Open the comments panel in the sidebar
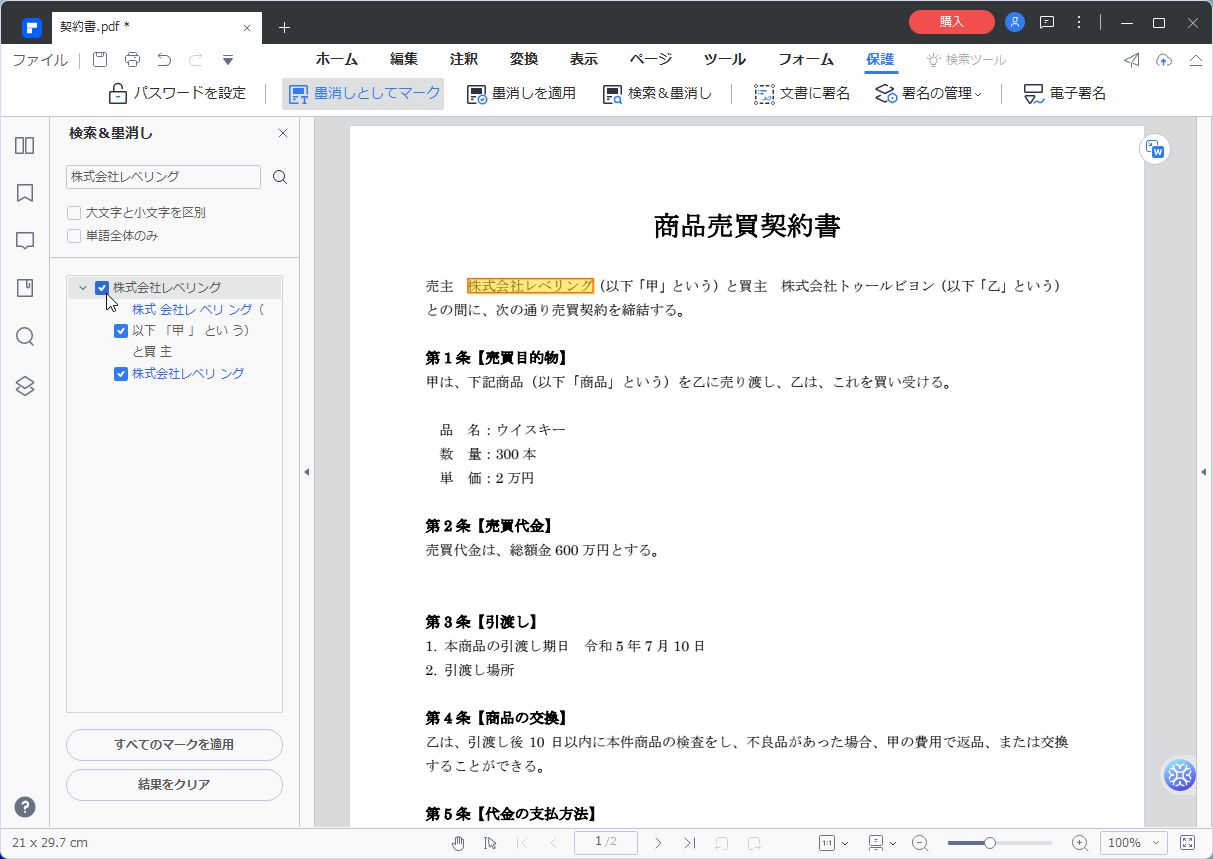 (24, 240)
